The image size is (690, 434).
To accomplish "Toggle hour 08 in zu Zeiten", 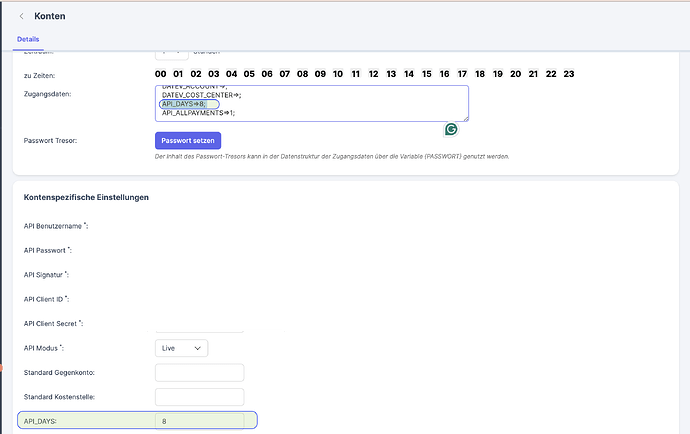I will tap(302, 74).
